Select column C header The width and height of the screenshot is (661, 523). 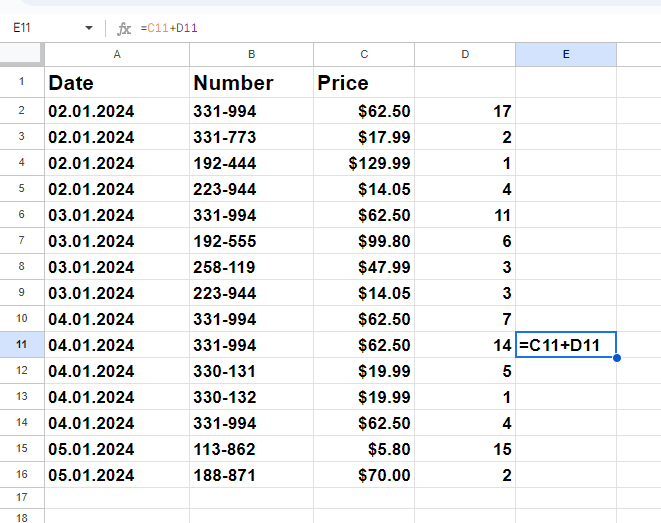pyautogui.click(x=364, y=54)
